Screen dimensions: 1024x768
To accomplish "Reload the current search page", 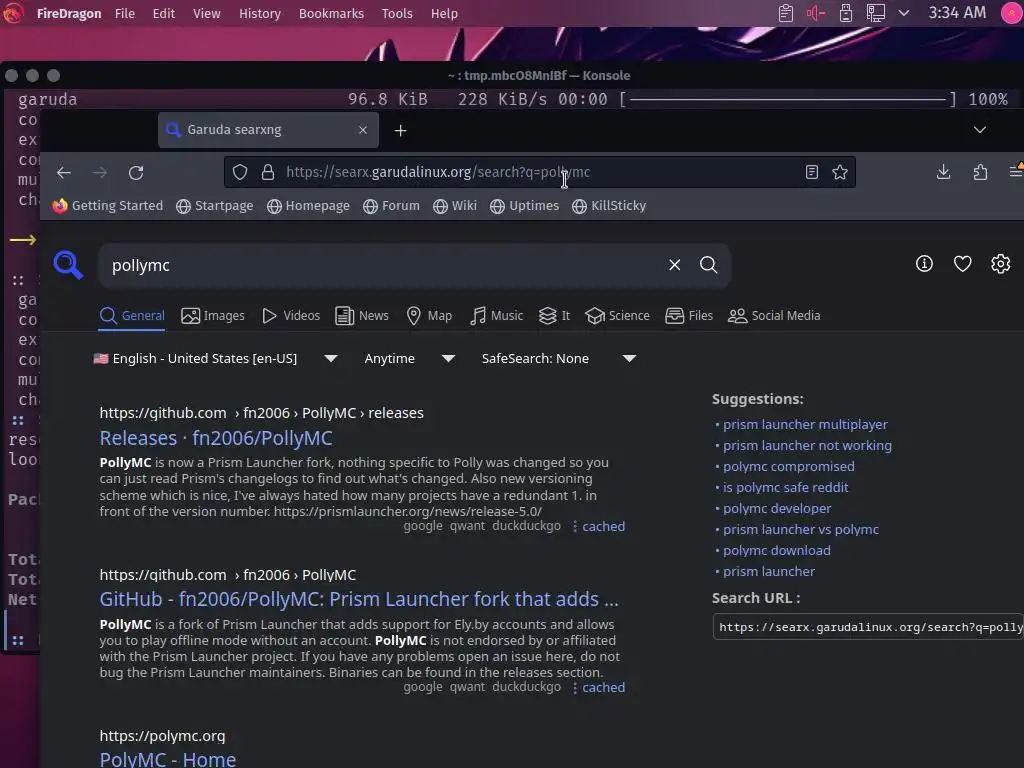I will pyautogui.click(x=136, y=172).
